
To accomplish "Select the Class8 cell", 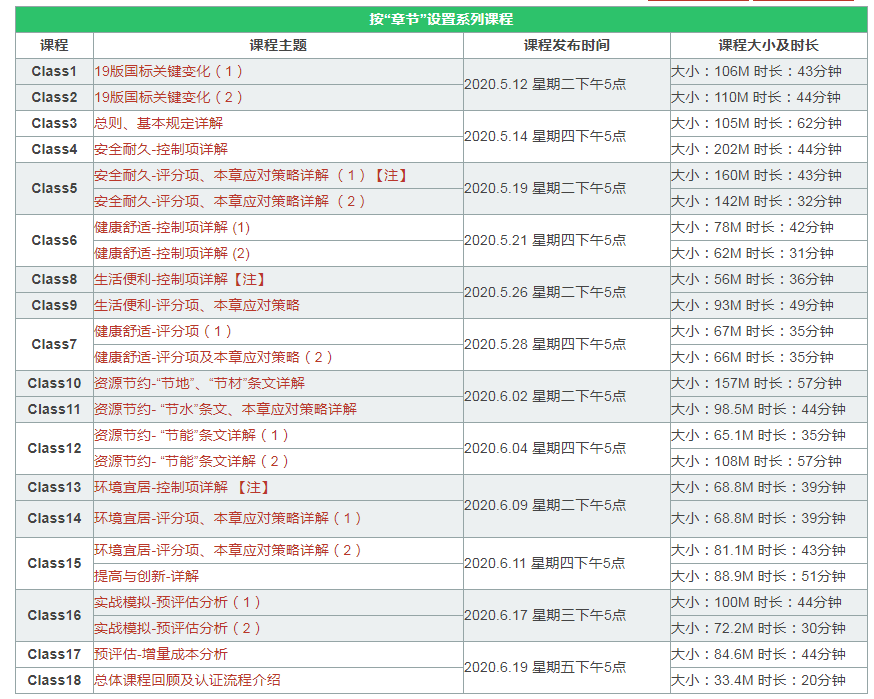I will [x=54, y=279].
